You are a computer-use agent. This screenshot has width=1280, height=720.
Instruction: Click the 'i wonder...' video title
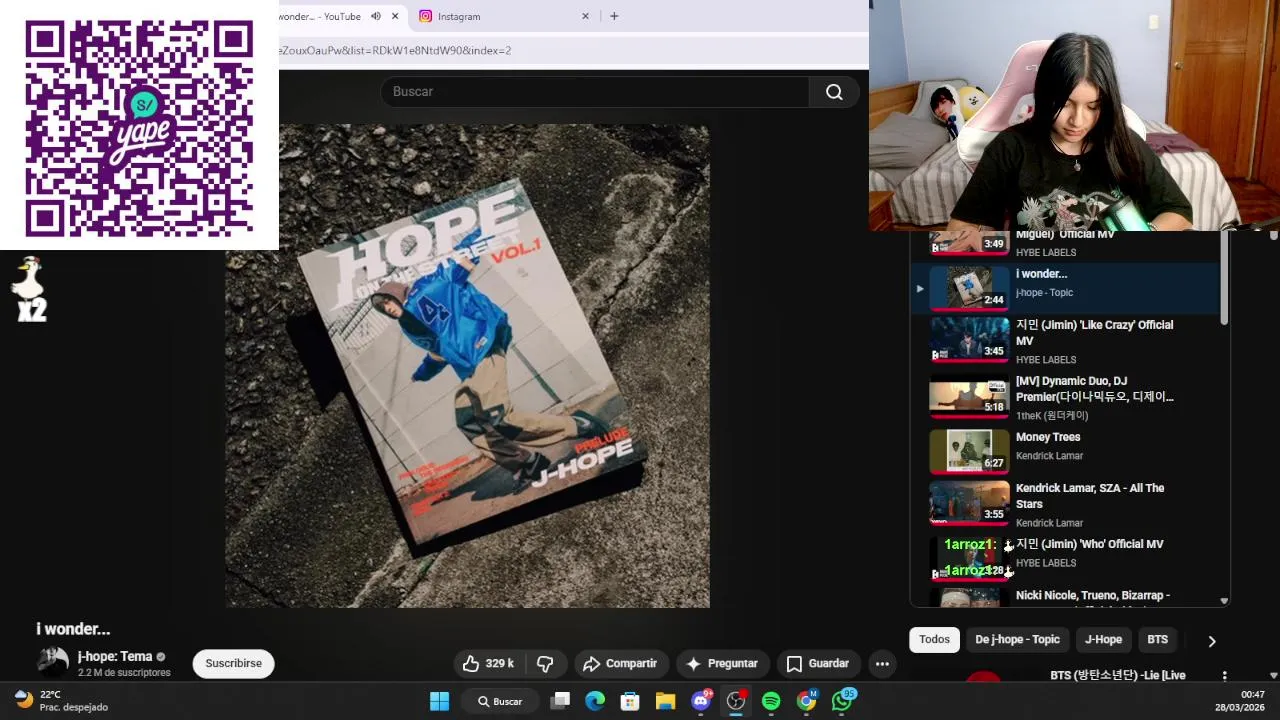[x=73, y=629]
